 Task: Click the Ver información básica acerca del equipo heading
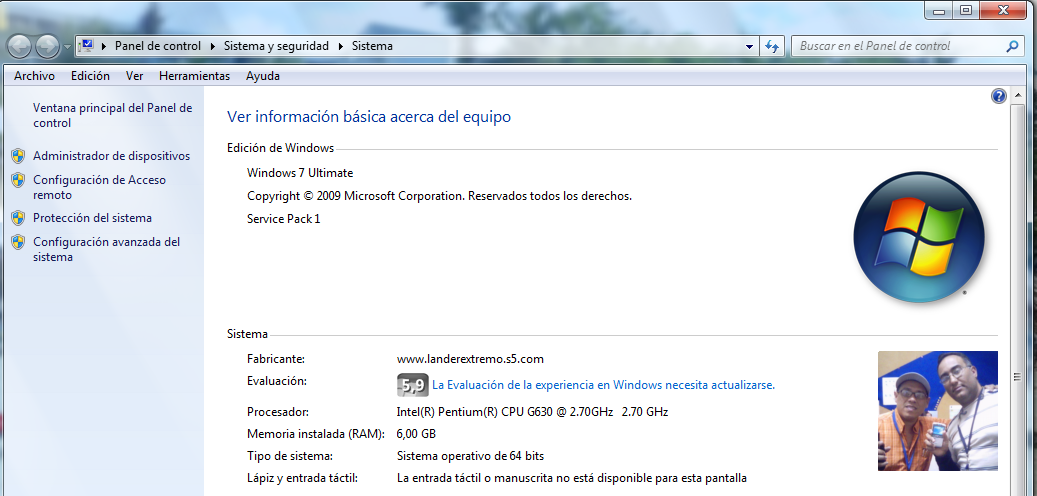click(x=369, y=117)
